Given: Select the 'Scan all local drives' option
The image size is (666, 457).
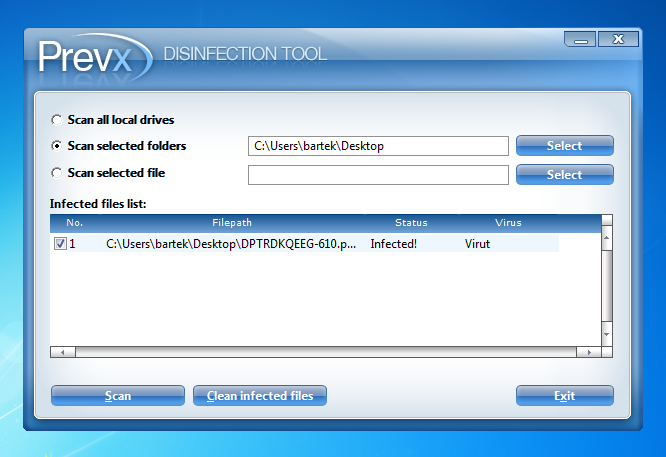Looking at the screenshot, I should click(x=56, y=120).
